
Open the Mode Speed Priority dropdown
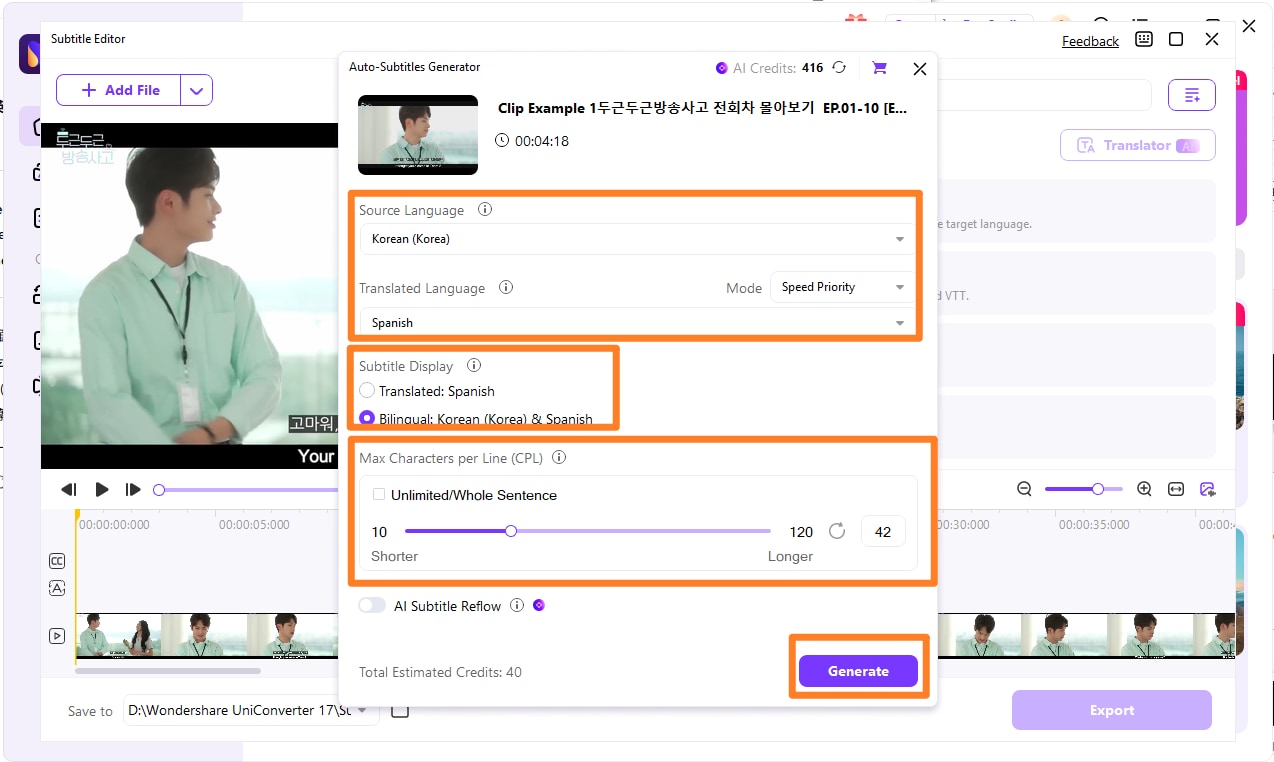click(x=842, y=287)
